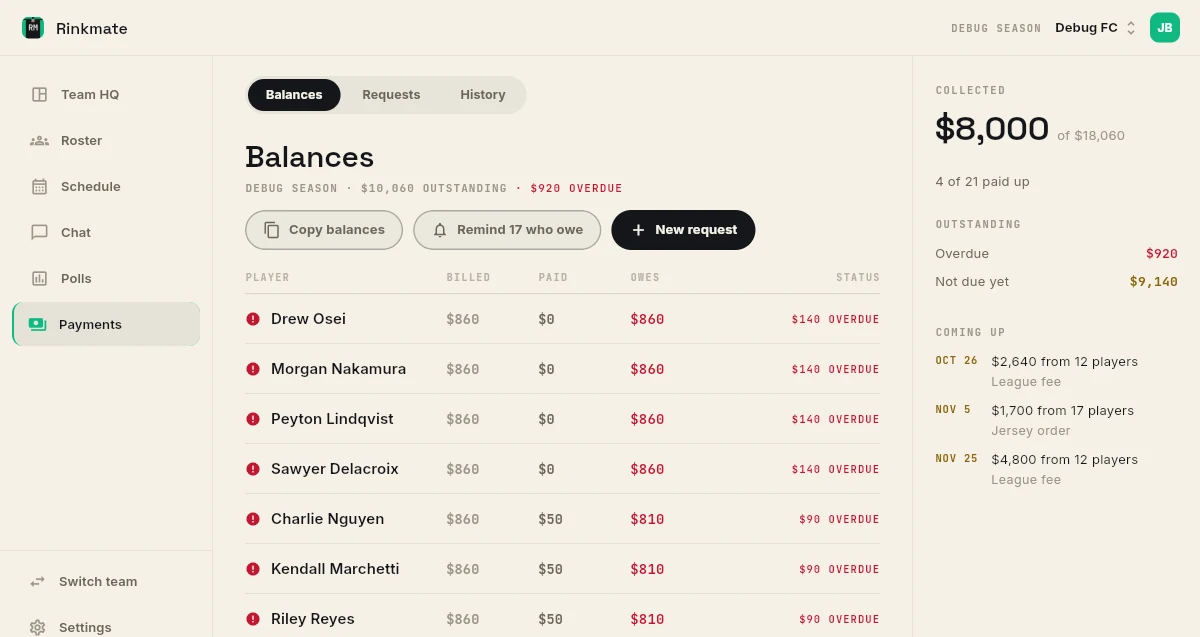The width and height of the screenshot is (1200, 637).
Task: Click the 4 of 21 paid up text
Action: click(982, 181)
